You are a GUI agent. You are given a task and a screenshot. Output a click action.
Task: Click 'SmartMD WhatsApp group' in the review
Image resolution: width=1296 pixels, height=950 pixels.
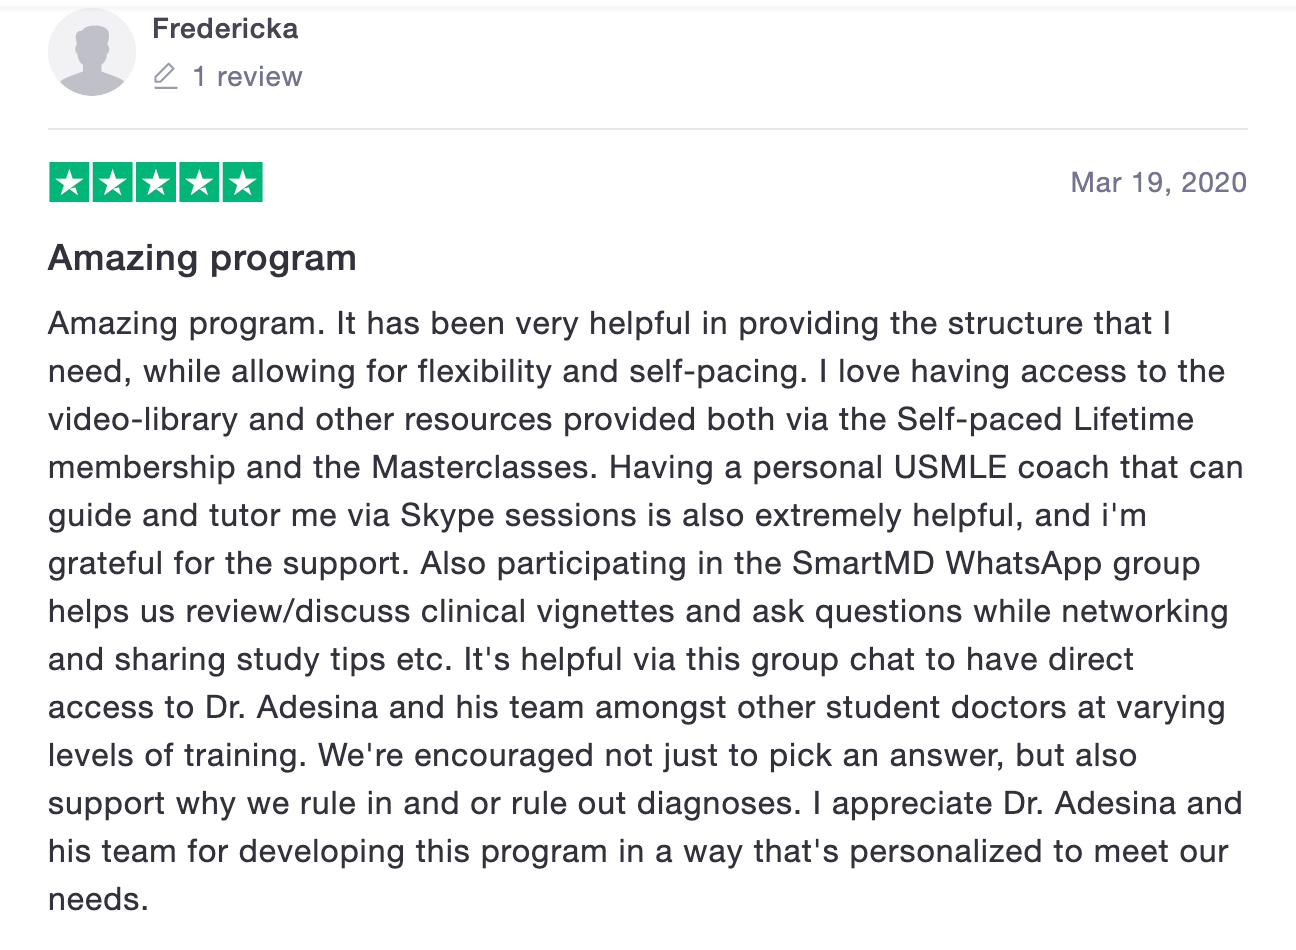pyautogui.click(x=995, y=563)
